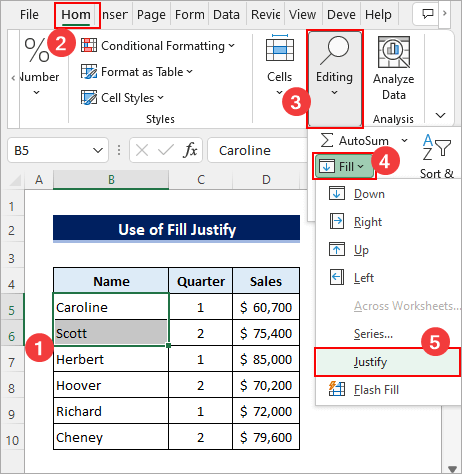This screenshot has height=474, width=462.
Task: Expand the Format as Table menu
Action: point(137,72)
